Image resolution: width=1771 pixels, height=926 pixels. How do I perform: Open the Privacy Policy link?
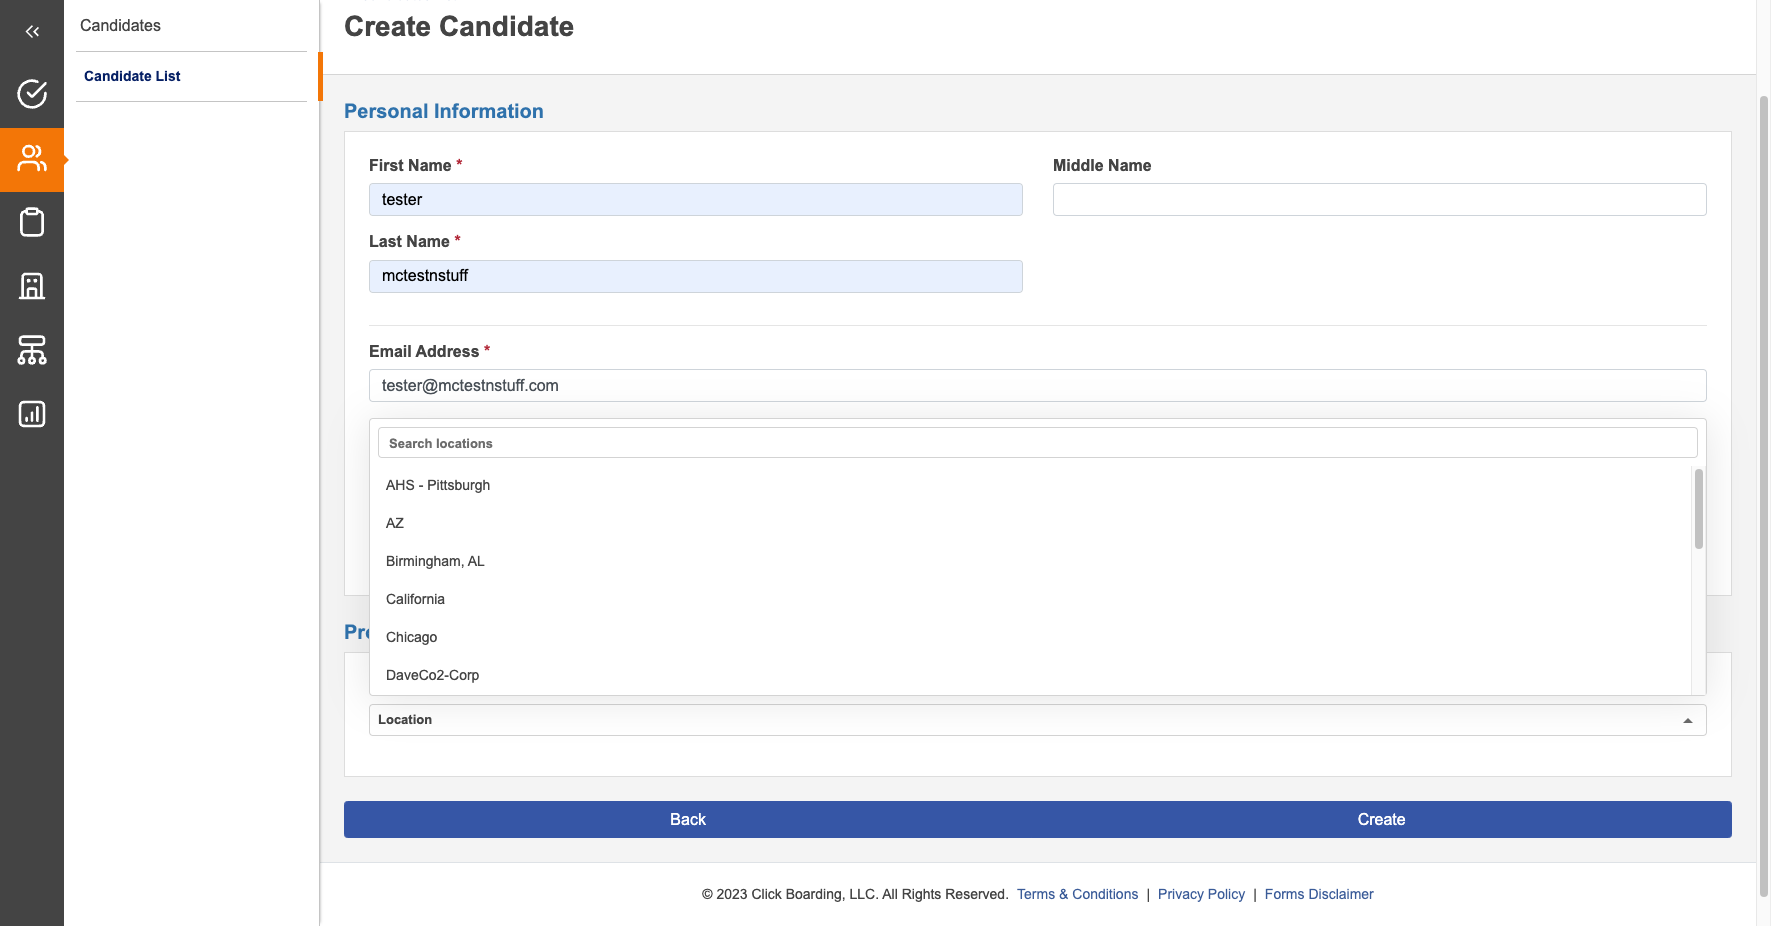point(1201,894)
